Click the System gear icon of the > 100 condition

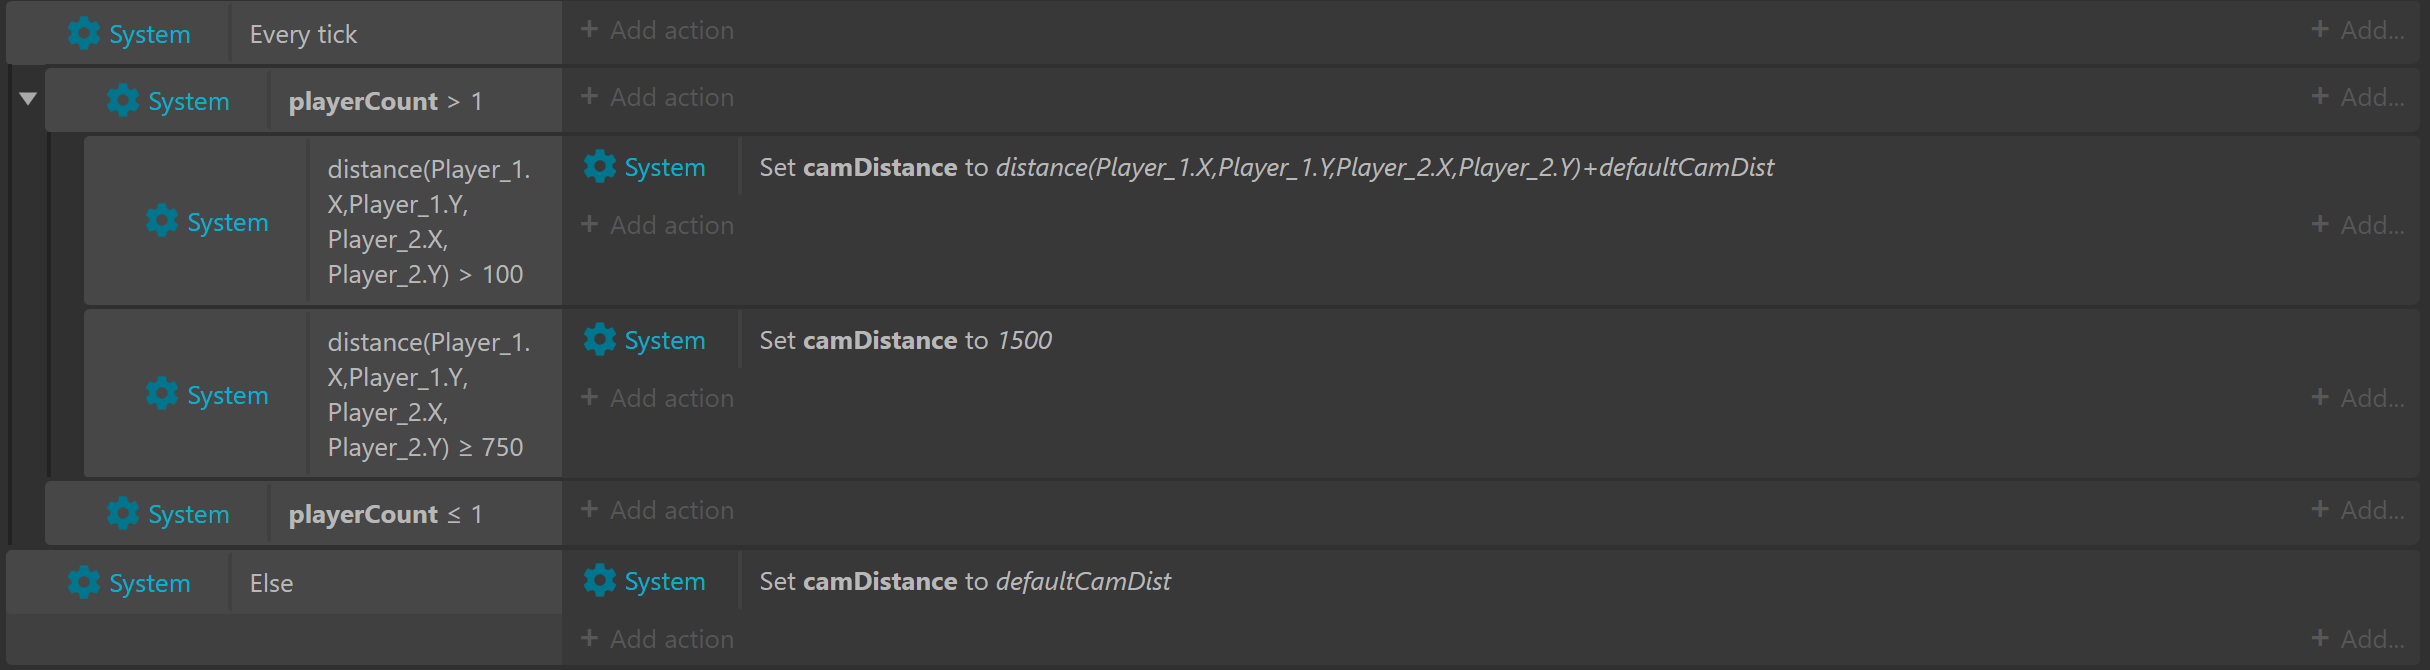pyautogui.click(x=162, y=221)
